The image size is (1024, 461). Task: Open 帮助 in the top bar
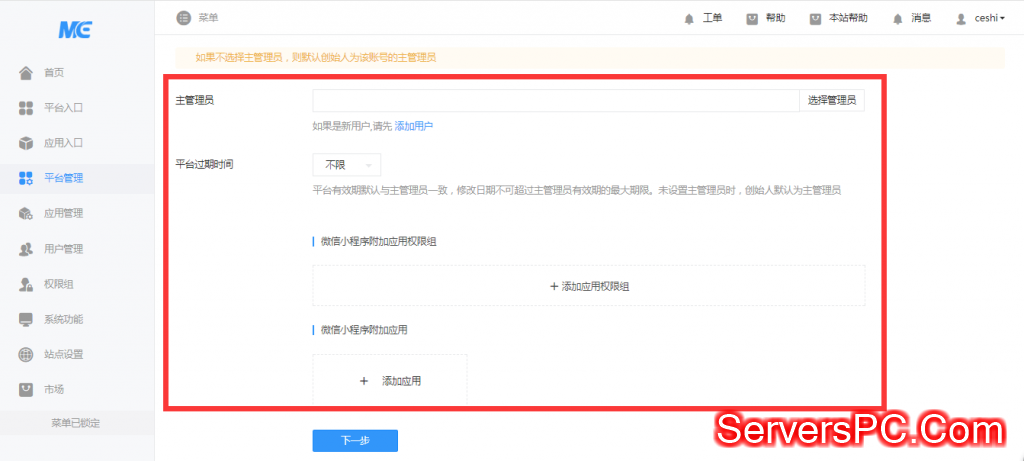[775, 18]
